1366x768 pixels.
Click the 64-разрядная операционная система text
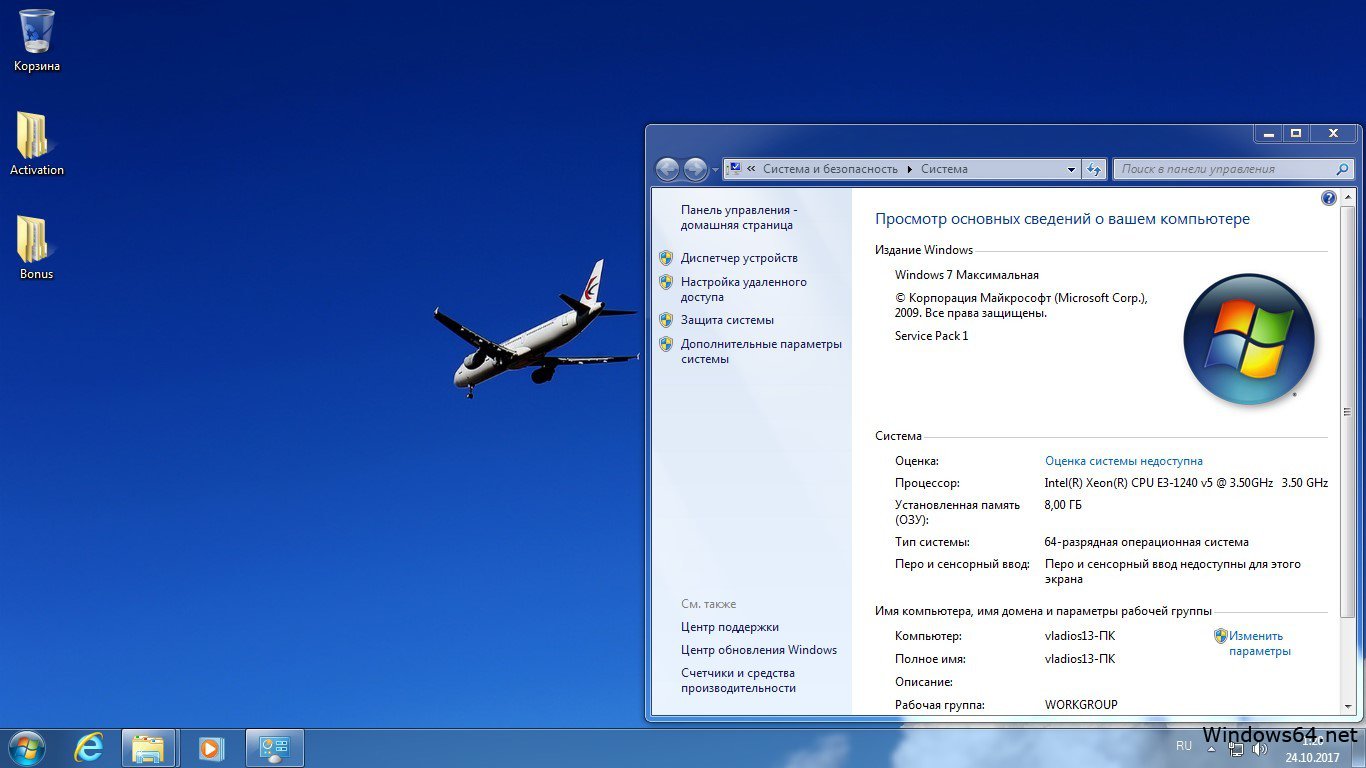tap(1147, 542)
